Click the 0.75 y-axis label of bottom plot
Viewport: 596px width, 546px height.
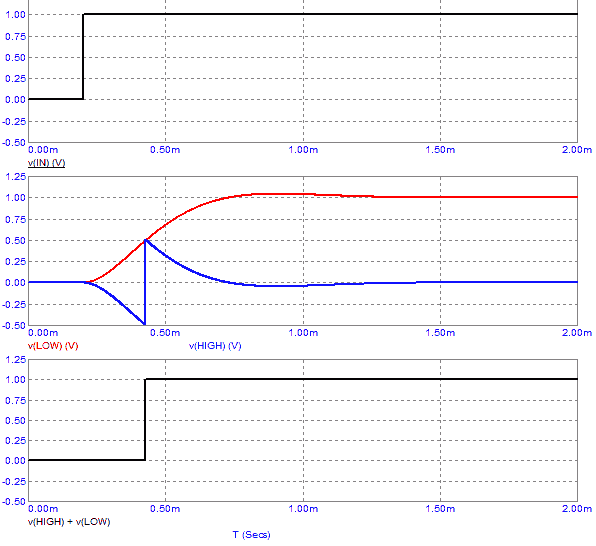coord(15,400)
